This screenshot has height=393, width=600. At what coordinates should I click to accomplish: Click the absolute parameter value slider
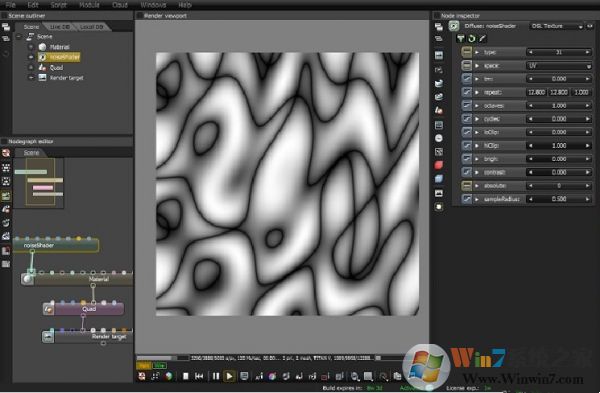click(559, 186)
